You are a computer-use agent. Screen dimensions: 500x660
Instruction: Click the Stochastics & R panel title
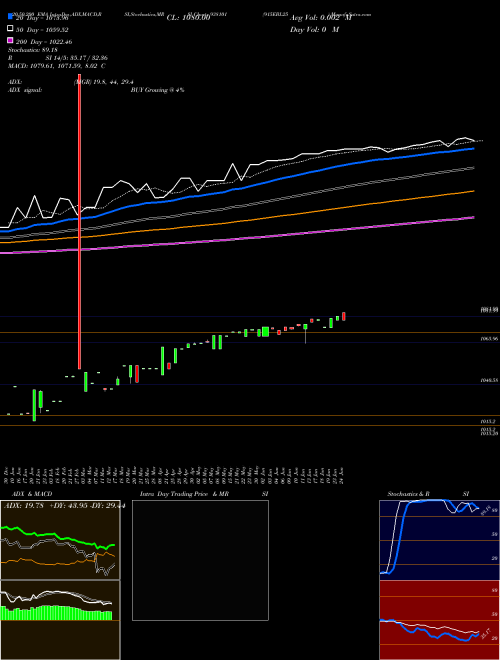tap(408, 494)
